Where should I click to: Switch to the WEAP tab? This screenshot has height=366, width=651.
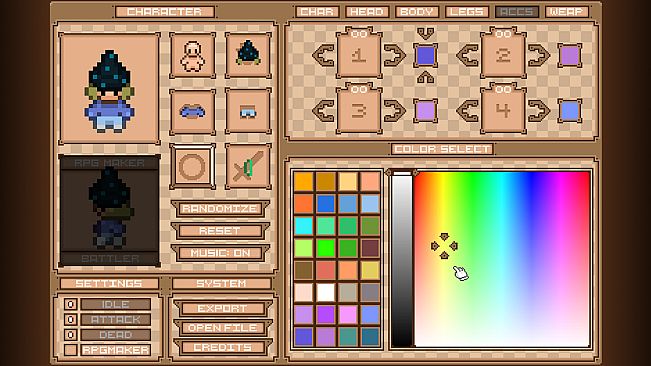[567, 12]
